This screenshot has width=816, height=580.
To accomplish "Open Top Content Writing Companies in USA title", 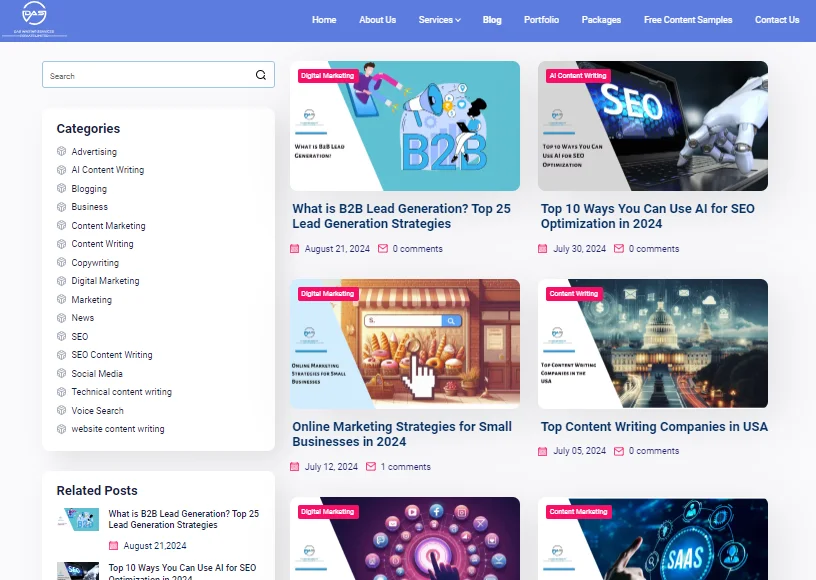I will 654,427.
